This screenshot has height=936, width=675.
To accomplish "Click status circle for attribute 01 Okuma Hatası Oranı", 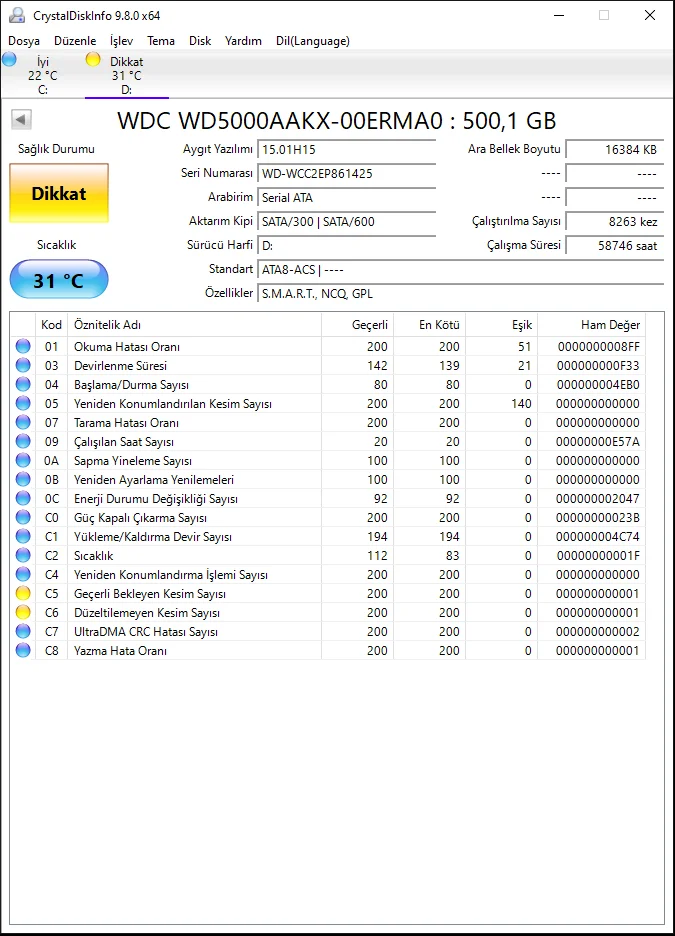I will coord(23,346).
